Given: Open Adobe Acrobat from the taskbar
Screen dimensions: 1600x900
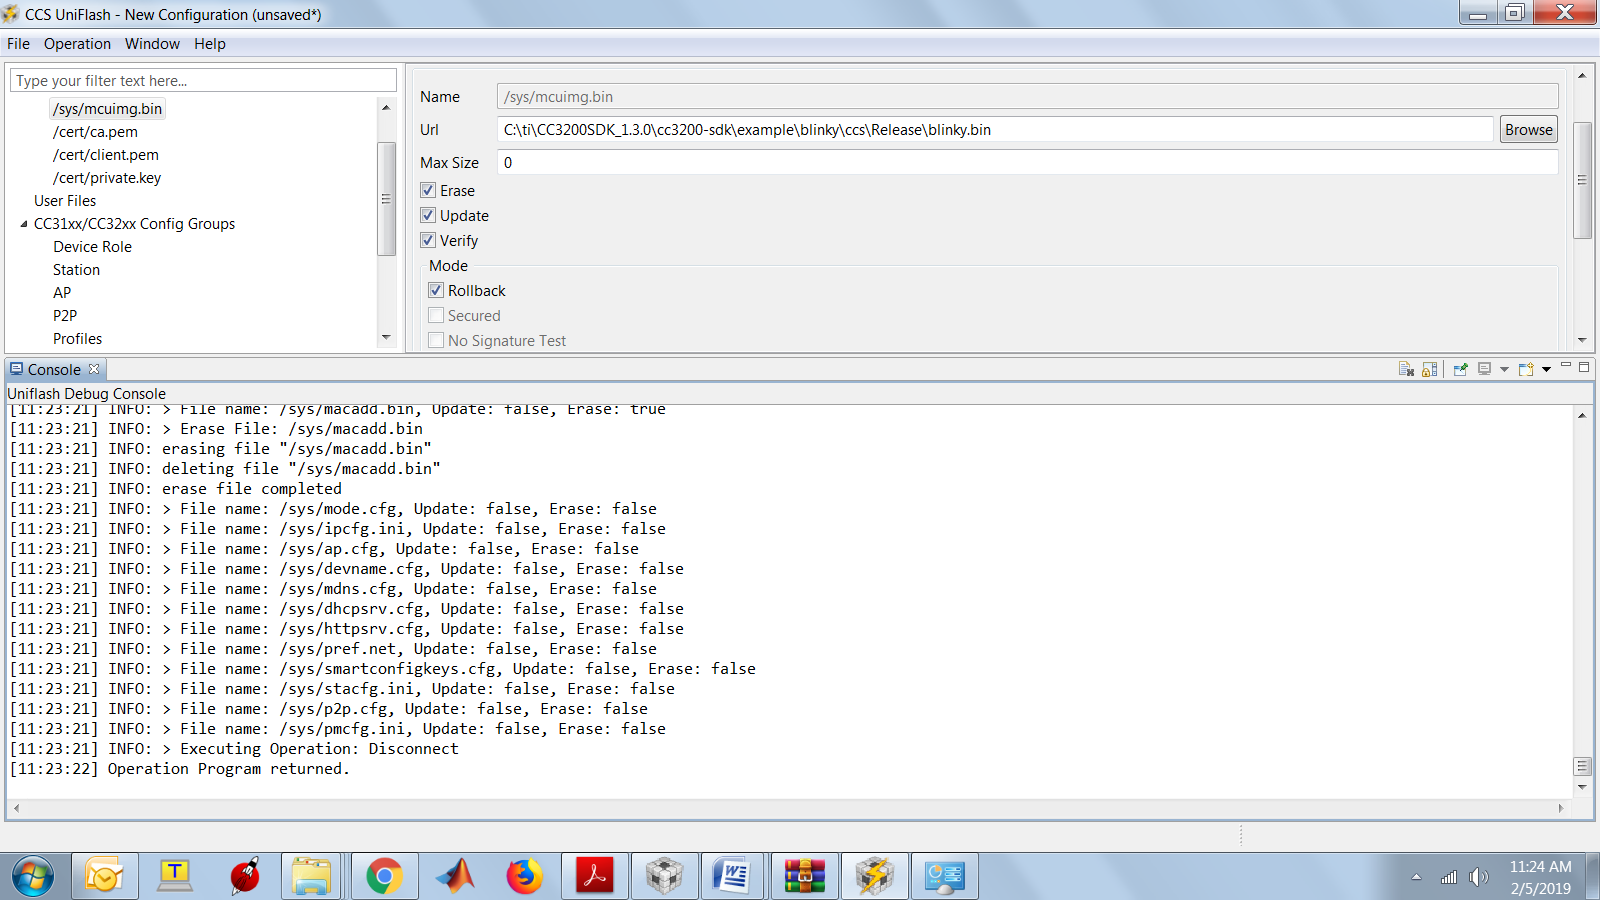Looking at the screenshot, I should point(595,877).
